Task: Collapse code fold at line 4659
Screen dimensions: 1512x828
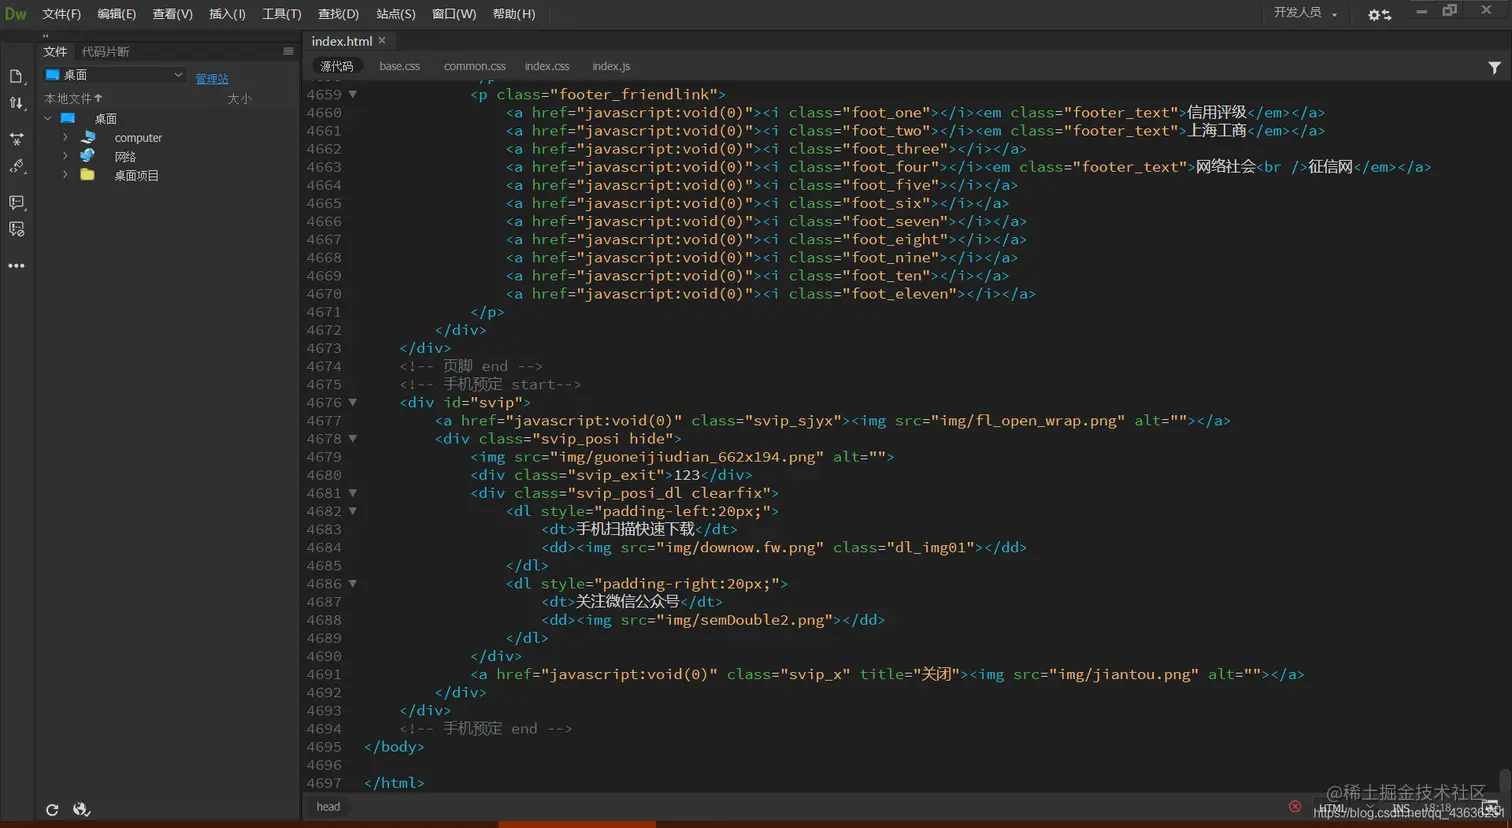Action: click(352, 94)
